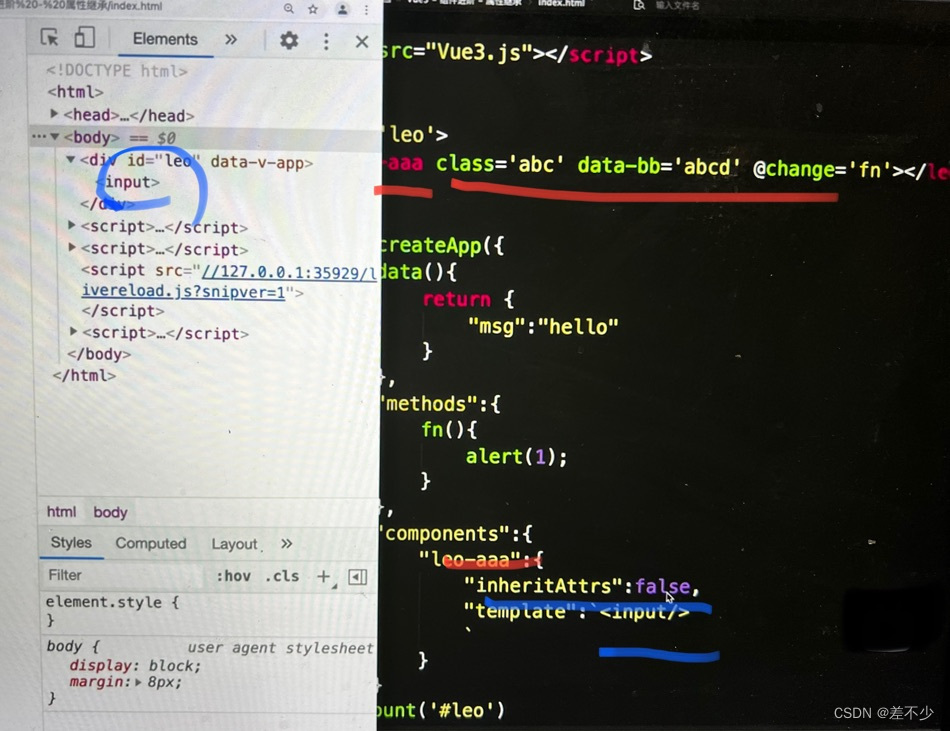950x731 pixels.
Task: Click the body breadcrumb
Action: (110, 513)
